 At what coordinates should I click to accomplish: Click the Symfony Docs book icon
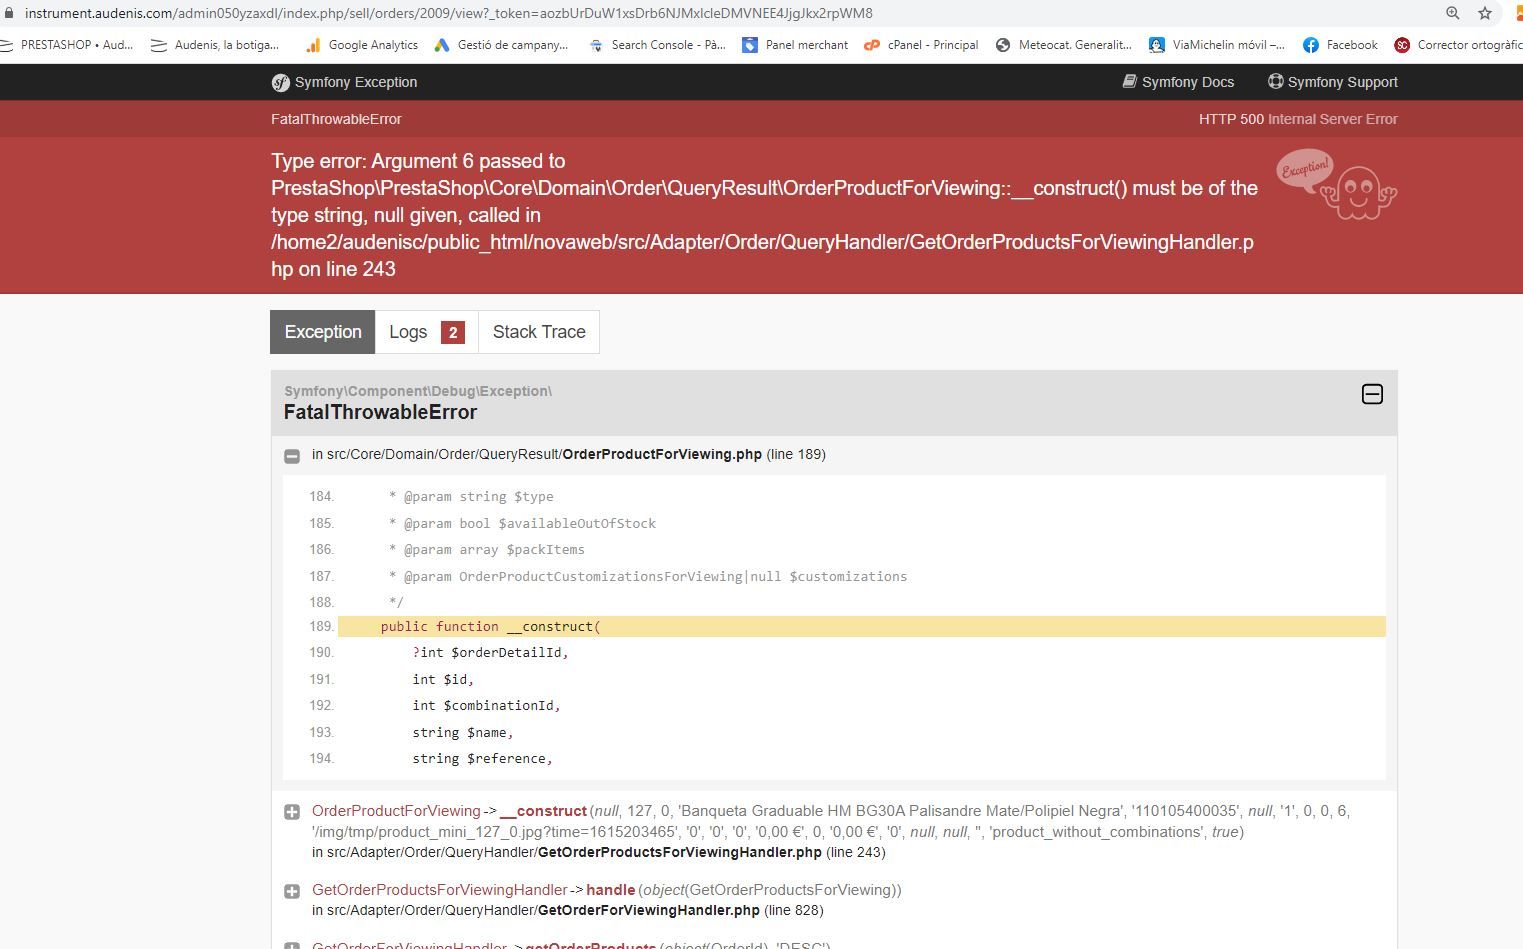[x=1130, y=82]
